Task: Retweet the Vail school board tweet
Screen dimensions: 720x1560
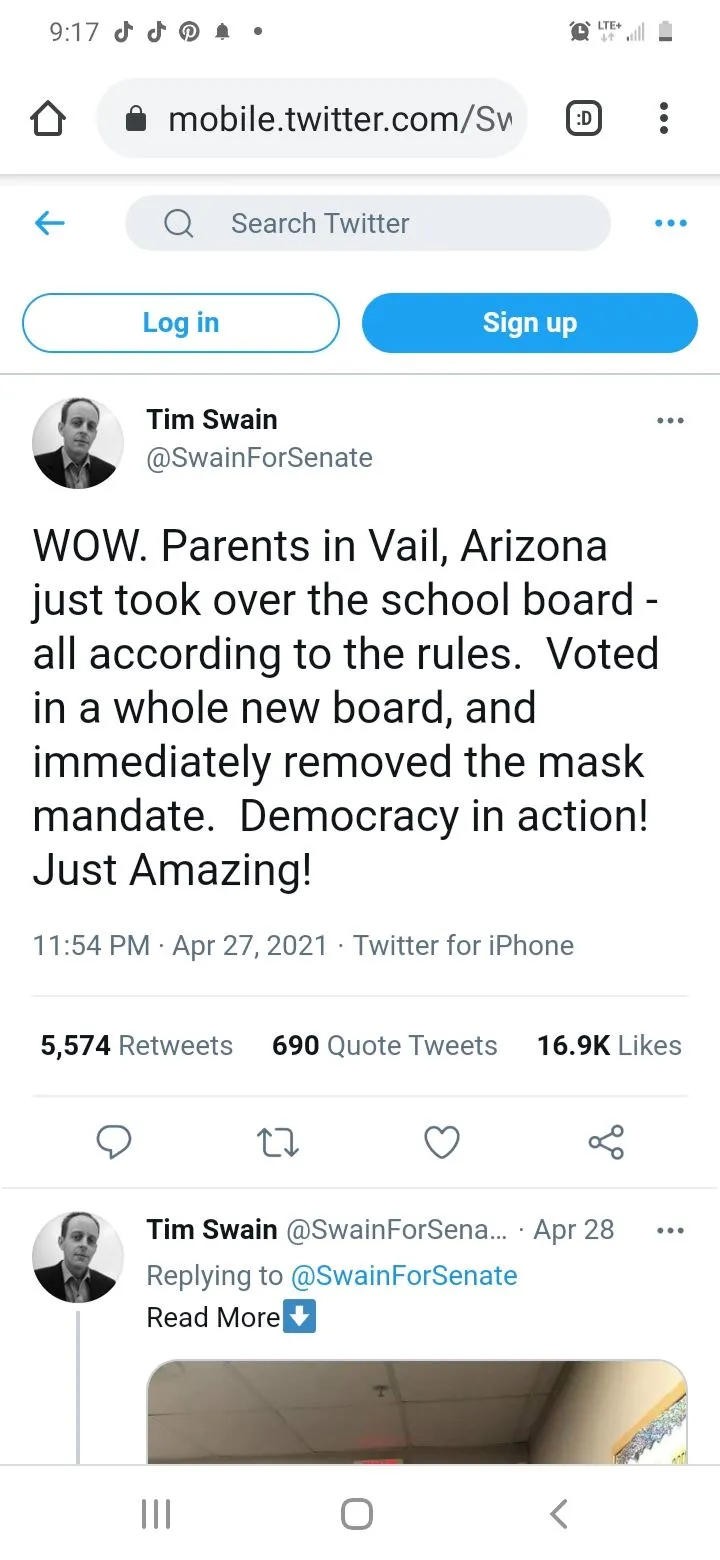Action: 278,1141
